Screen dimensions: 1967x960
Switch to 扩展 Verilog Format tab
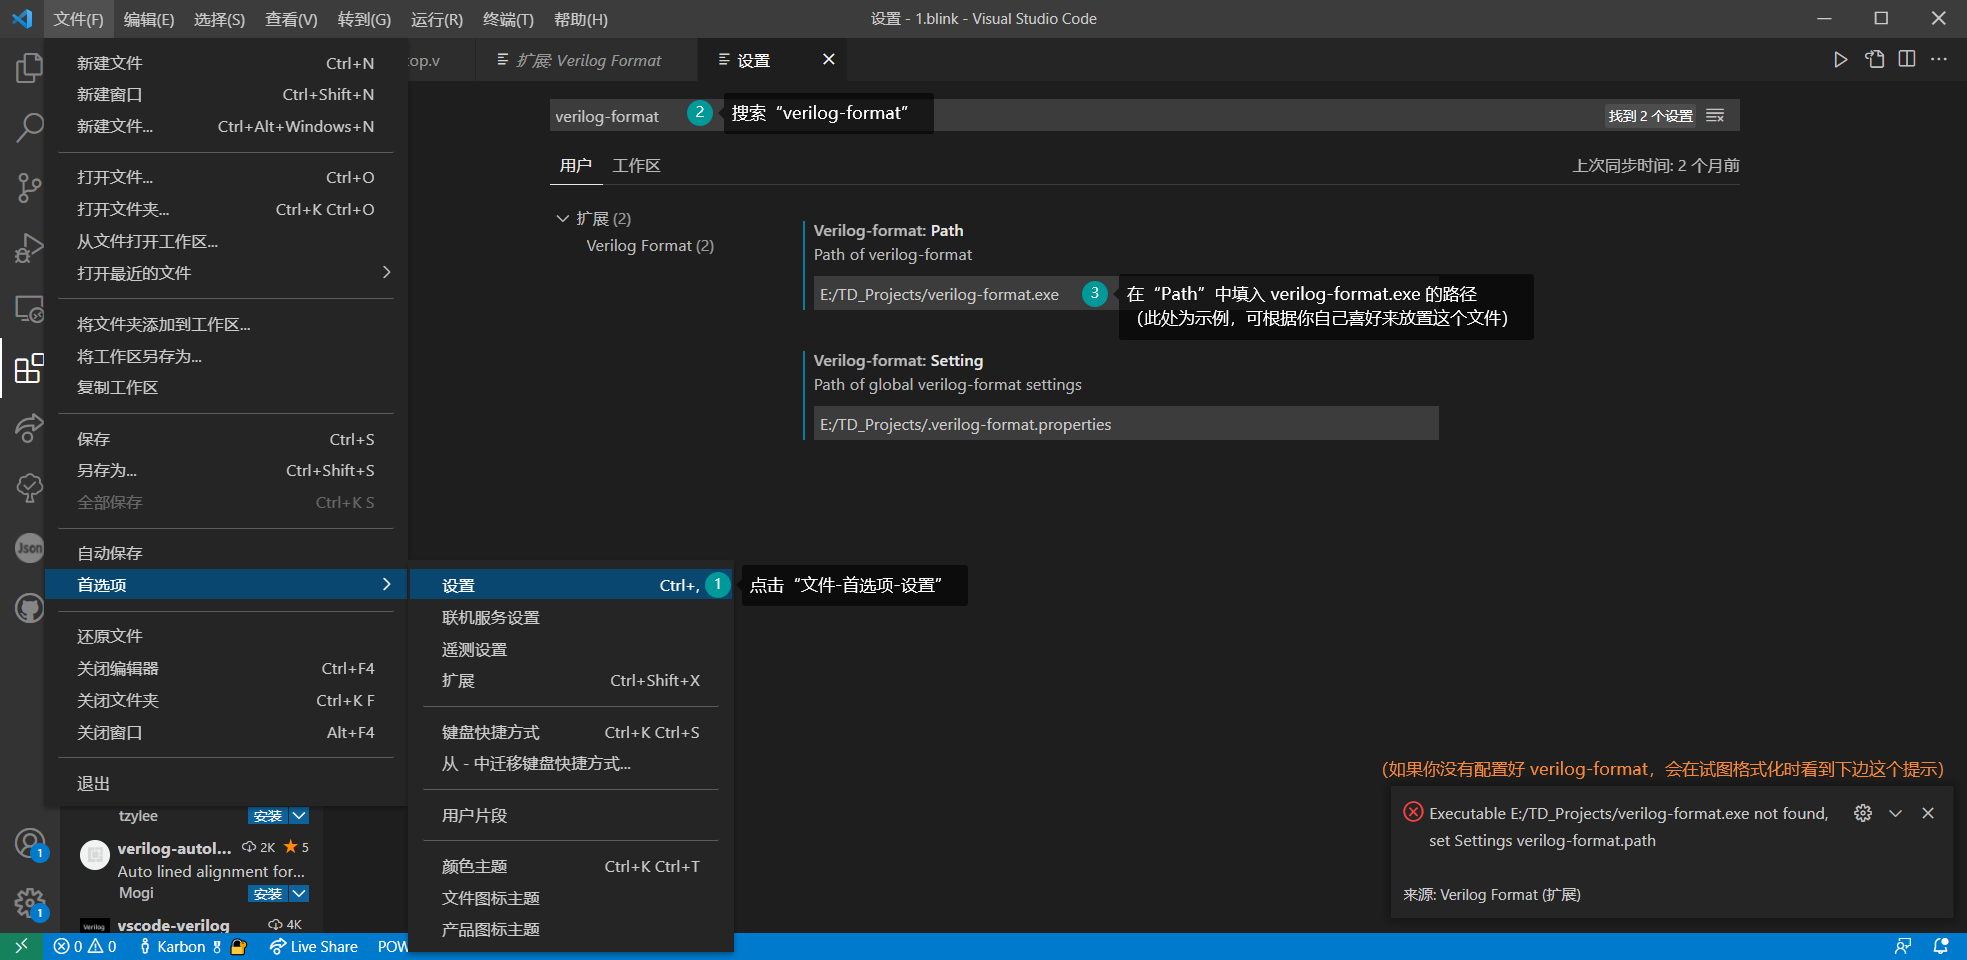(x=588, y=60)
